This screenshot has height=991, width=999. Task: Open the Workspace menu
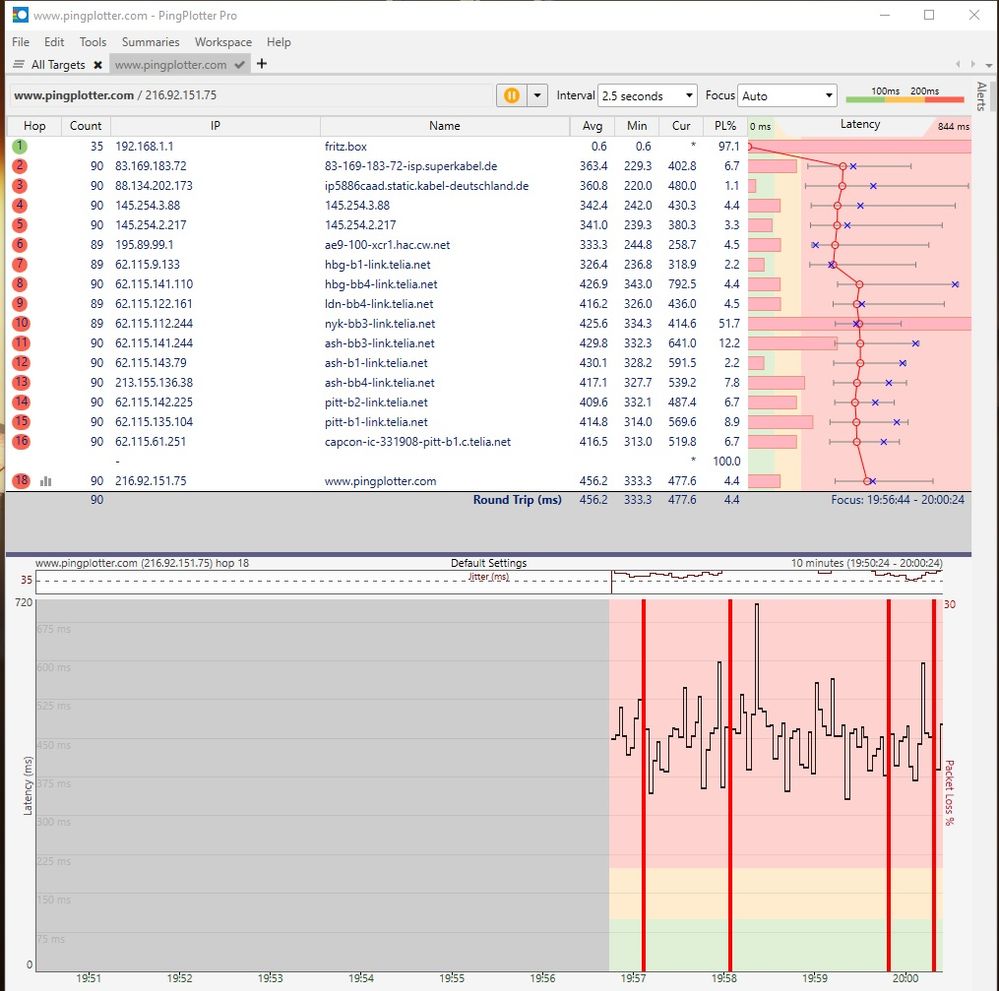point(223,42)
